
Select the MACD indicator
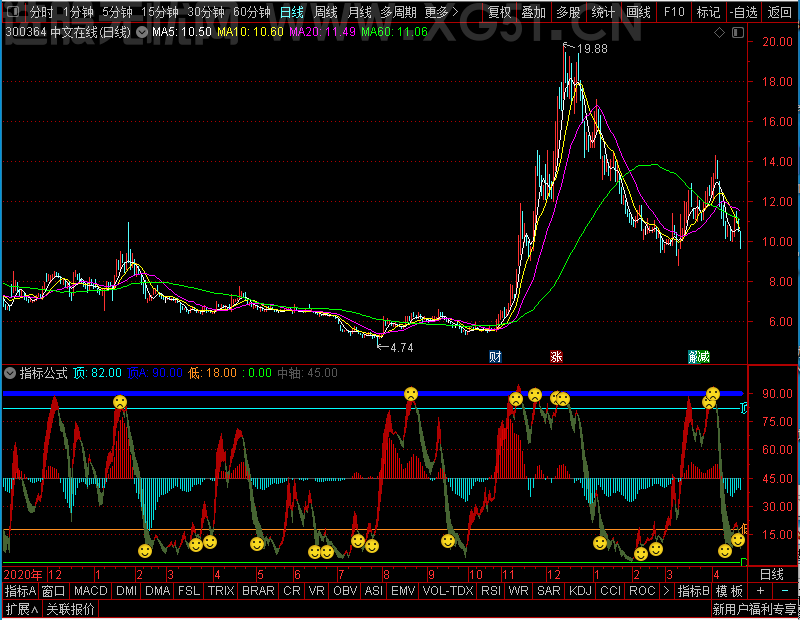pos(91,591)
